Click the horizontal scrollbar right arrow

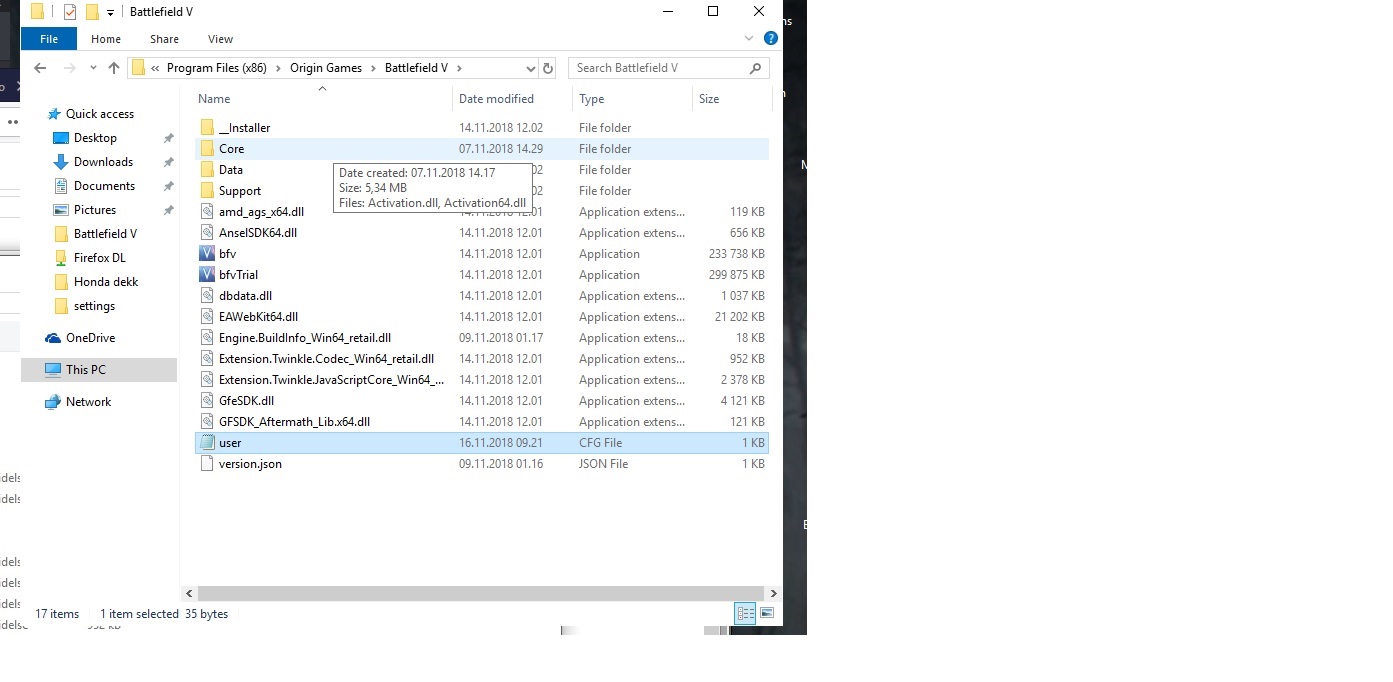pos(773,593)
